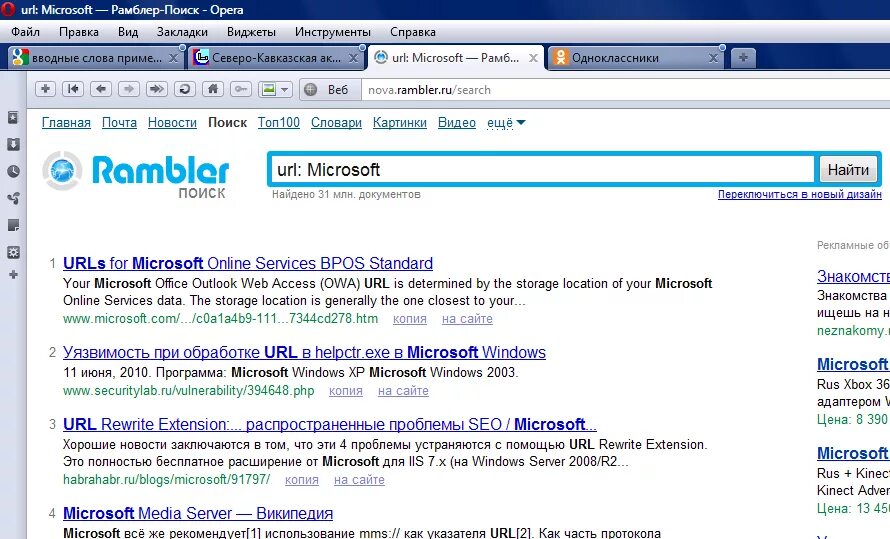Click the Forward arrow button
Image resolution: width=890 pixels, height=539 pixels.
tap(129, 89)
